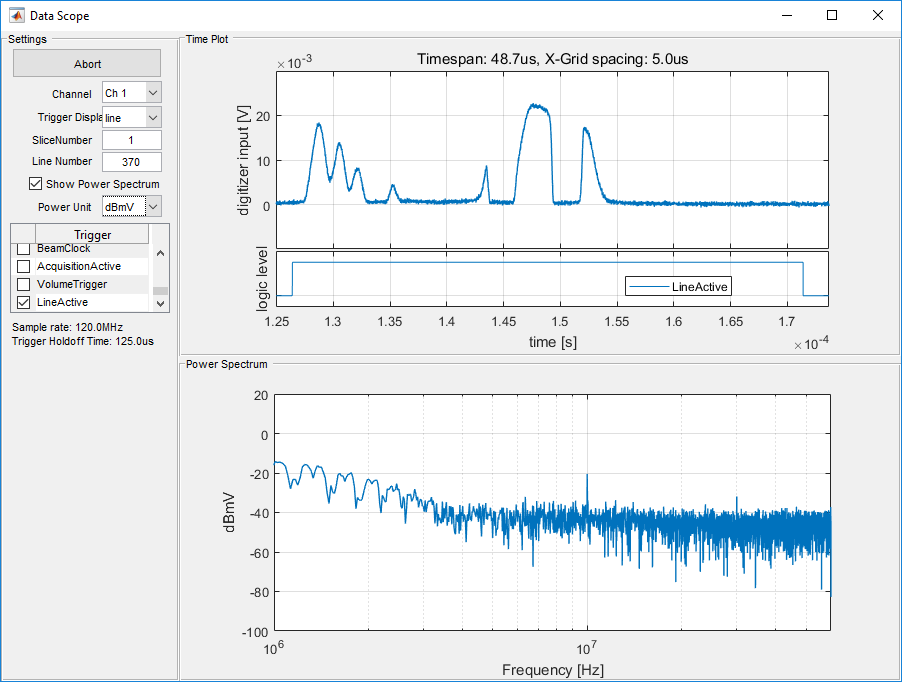The width and height of the screenshot is (902, 682).
Task: Enable the BeamClock trigger checkbox
Action: [24, 249]
